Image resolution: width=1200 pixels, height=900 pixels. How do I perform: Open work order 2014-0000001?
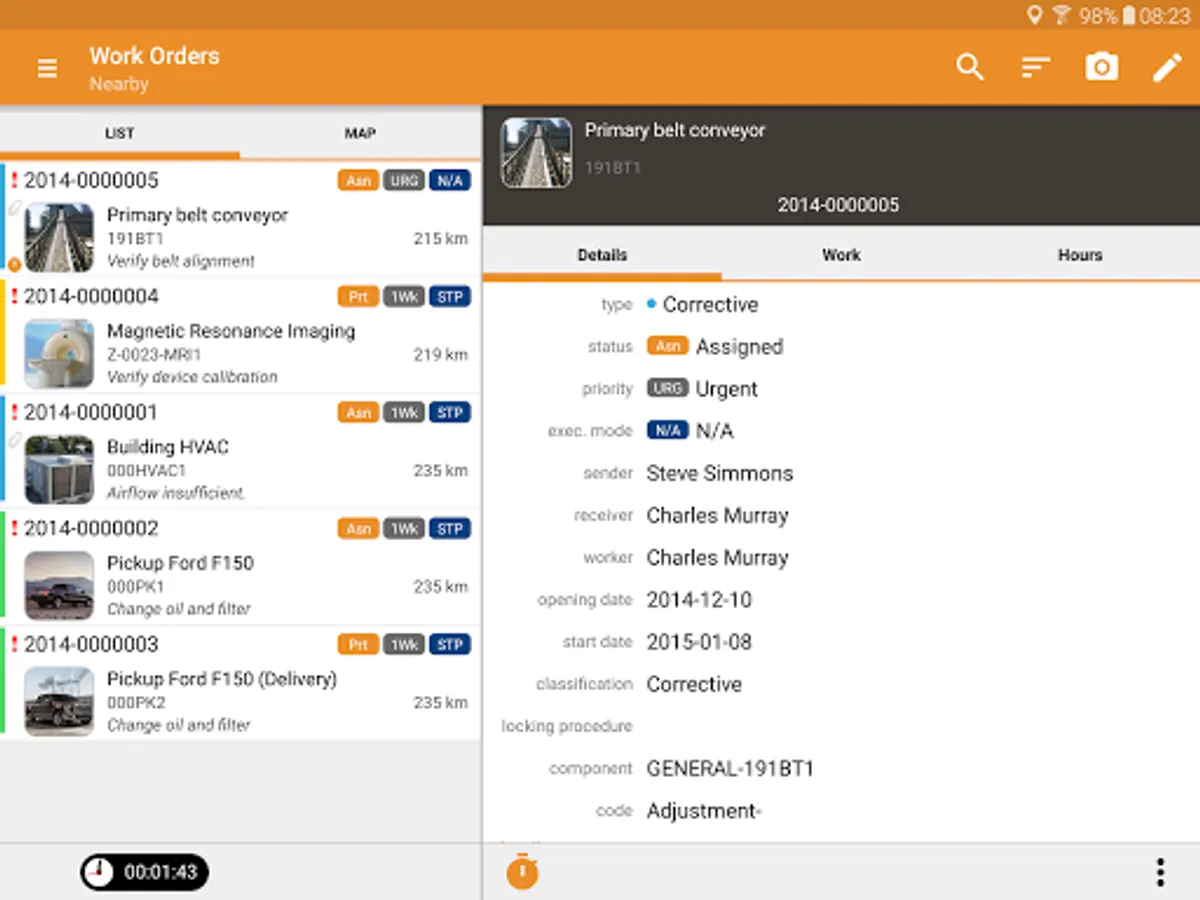tap(240, 451)
